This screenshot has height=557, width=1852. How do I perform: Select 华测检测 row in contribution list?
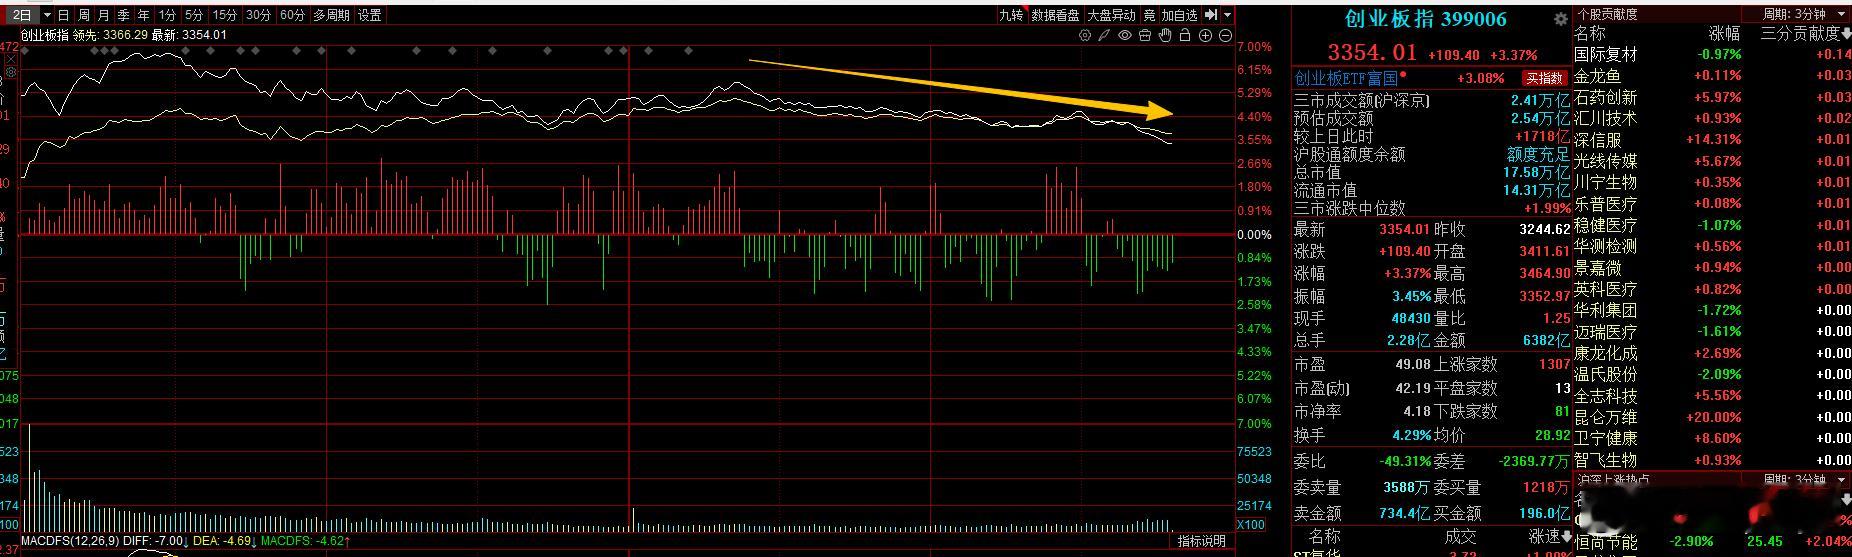click(x=1712, y=246)
